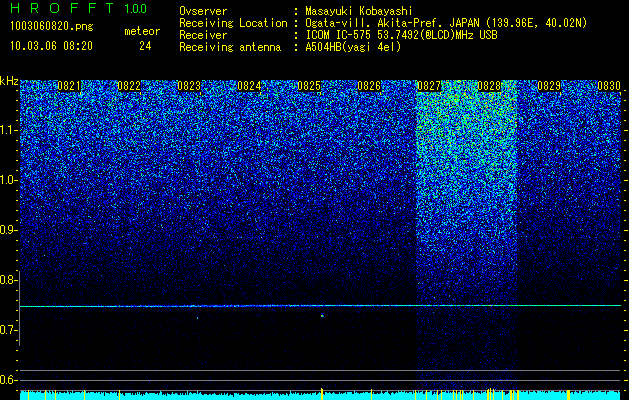Image resolution: width=629 pixels, height=400 pixels.
Task: Click the 0821 time marker
Action: 69,86
